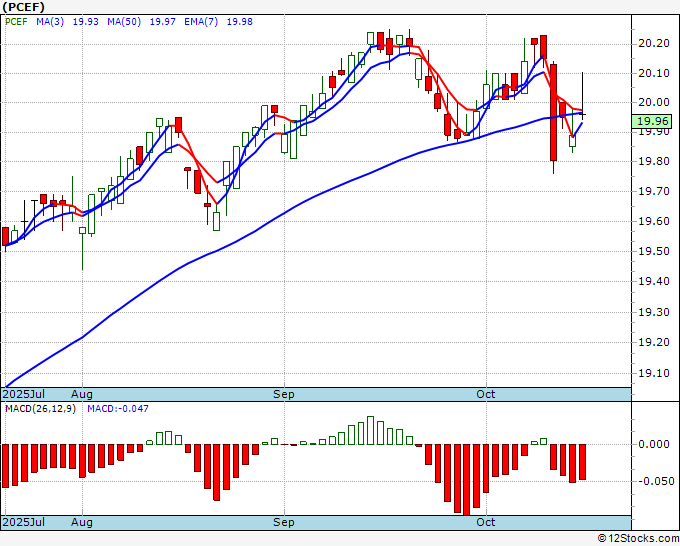Click the 2025Jul label on price chart axis
This screenshot has height=546, width=680.
coord(23,394)
